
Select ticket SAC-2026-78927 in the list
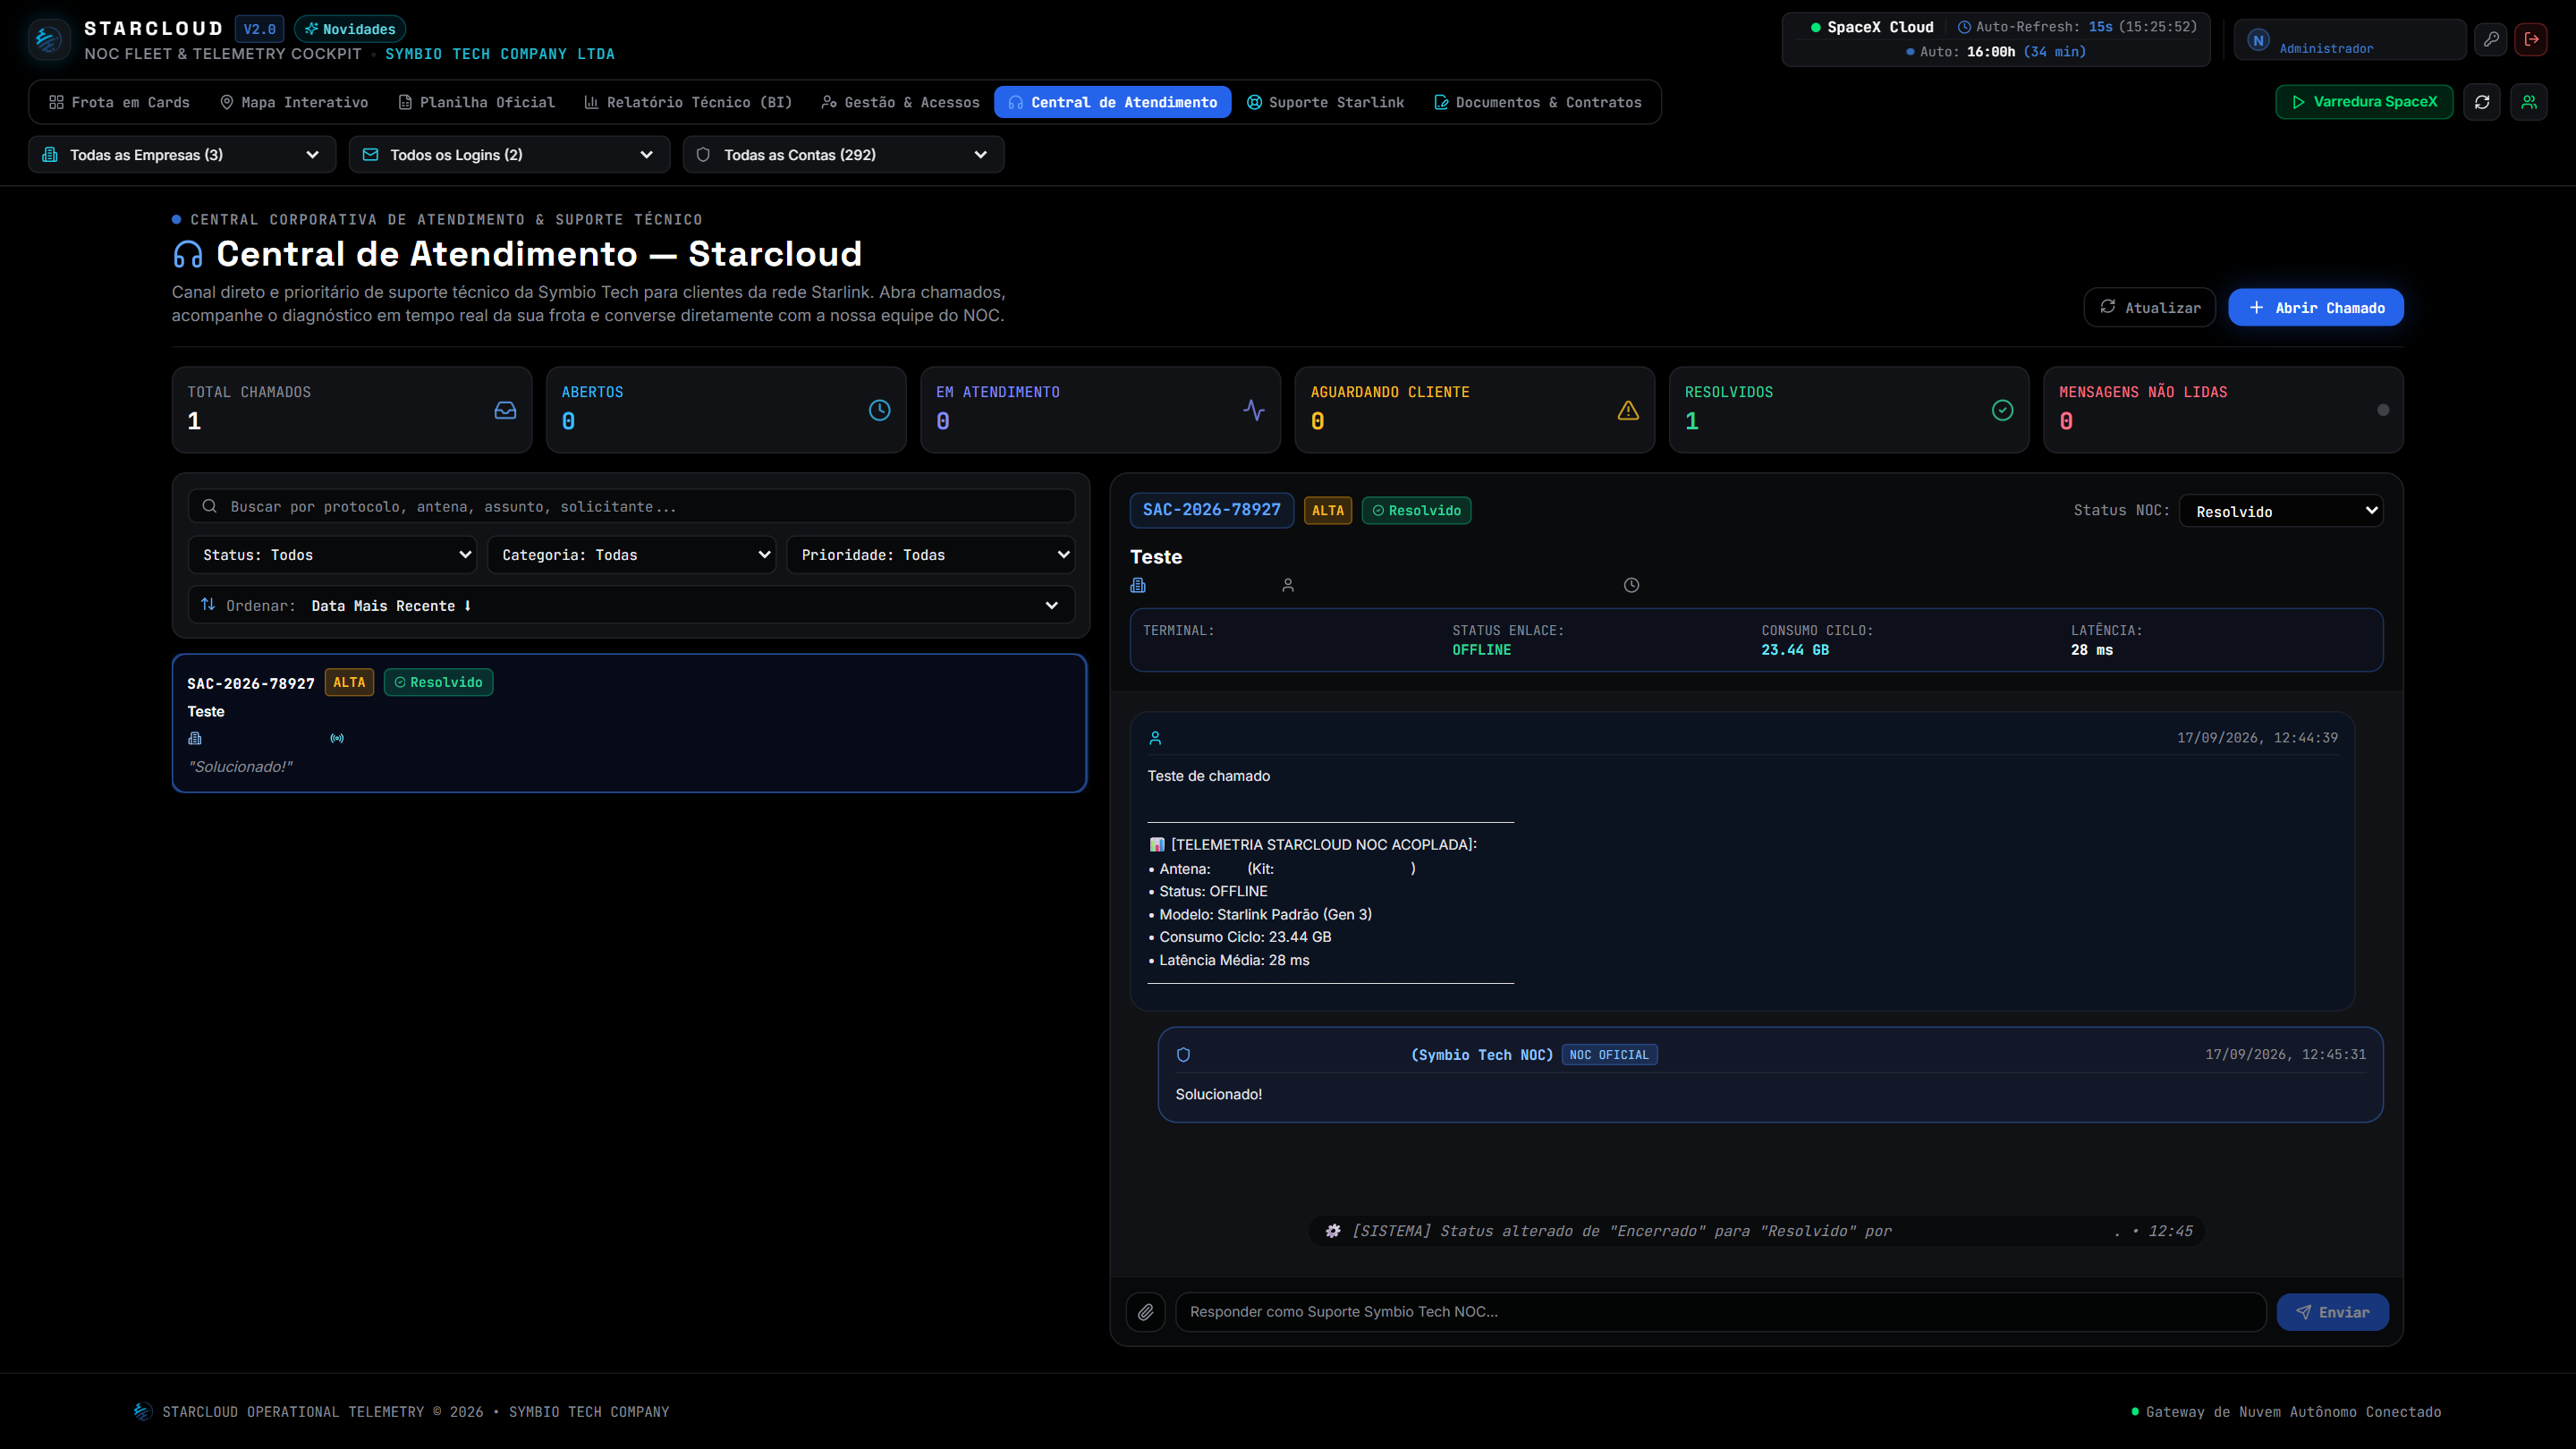[x=629, y=723]
